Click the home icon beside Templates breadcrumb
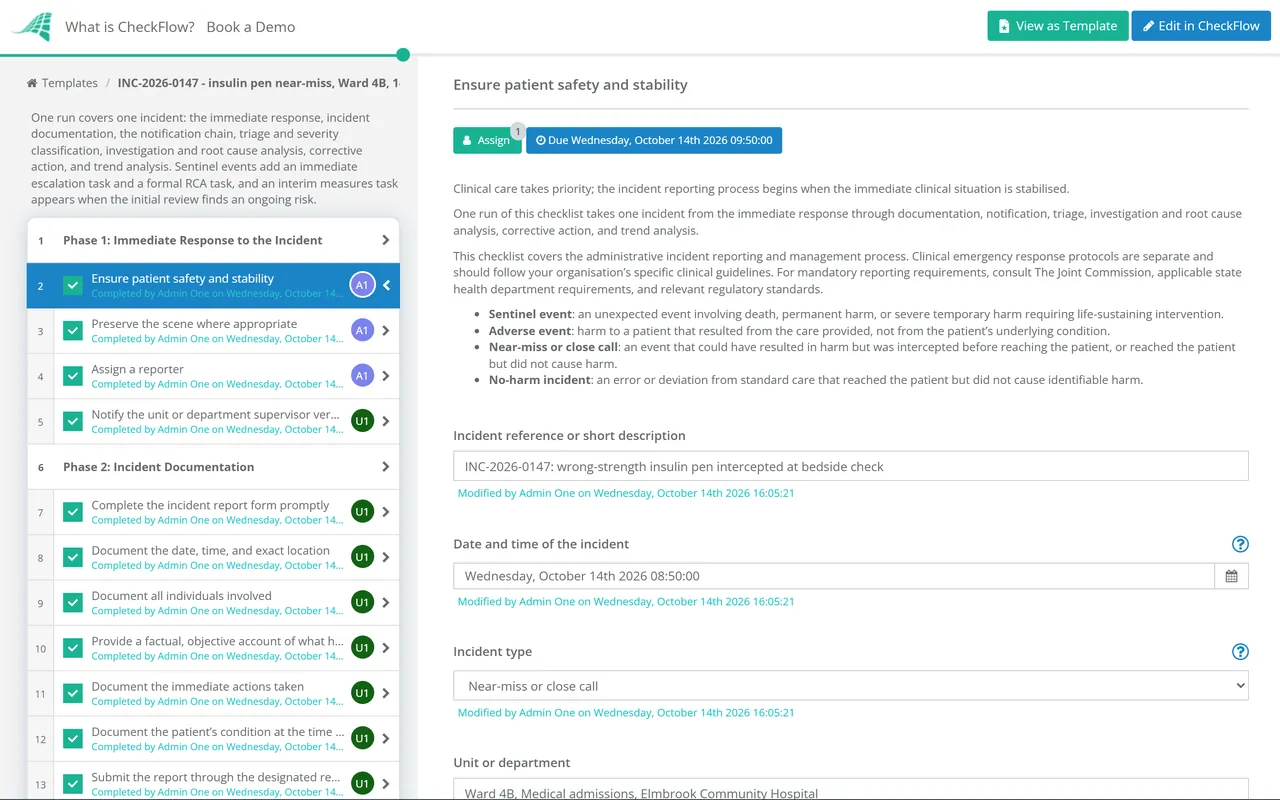The height and width of the screenshot is (800, 1280). (x=32, y=83)
